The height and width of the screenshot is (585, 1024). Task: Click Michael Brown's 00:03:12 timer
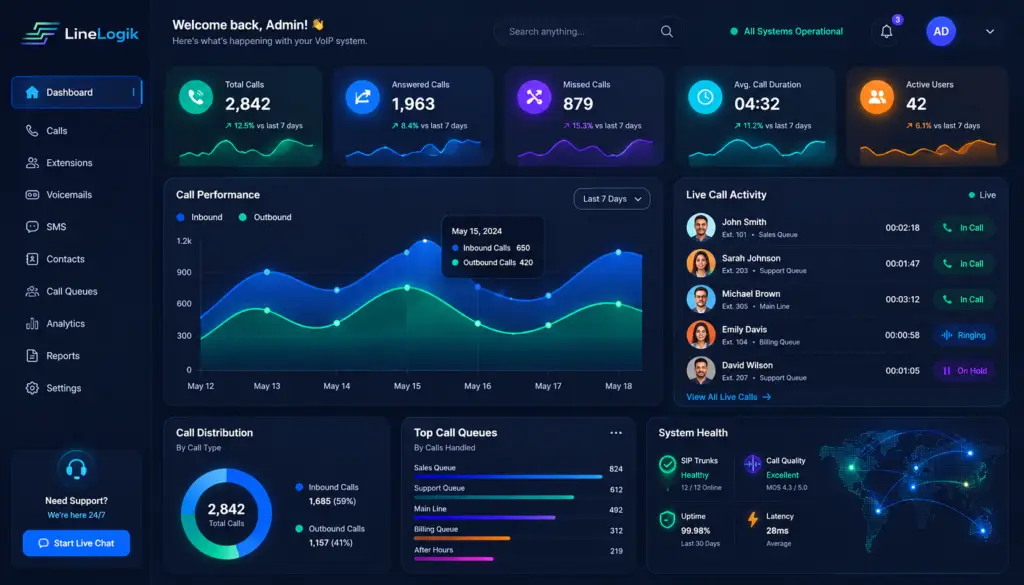(x=902, y=299)
